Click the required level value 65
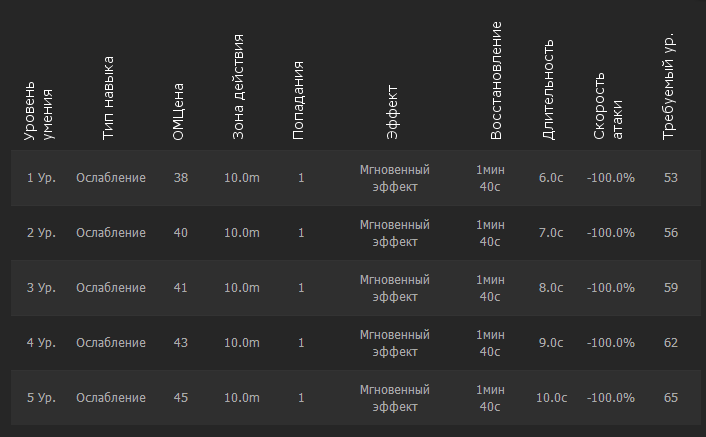The image size is (706, 437). (x=670, y=398)
